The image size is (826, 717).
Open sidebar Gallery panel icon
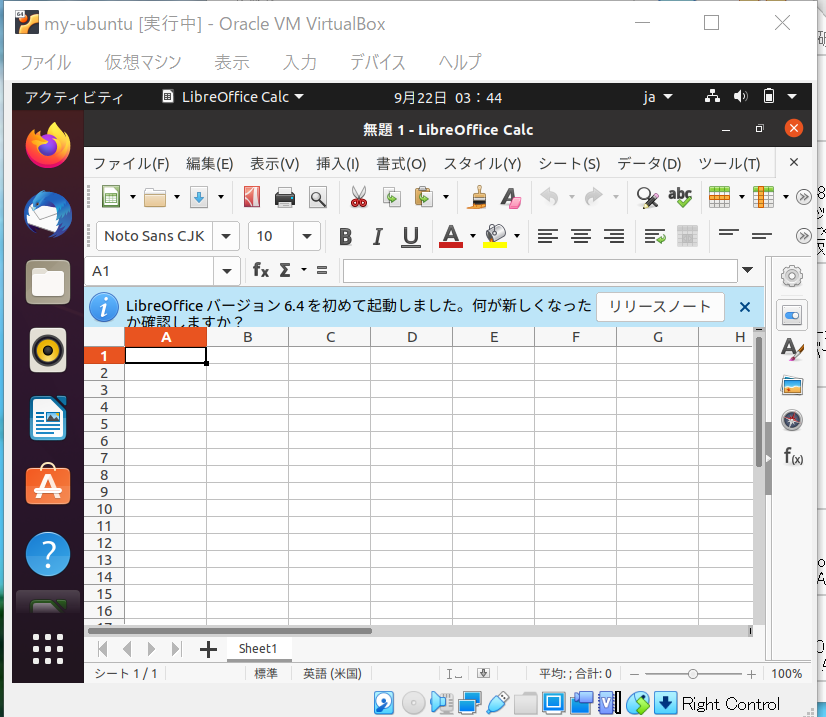(x=792, y=386)
